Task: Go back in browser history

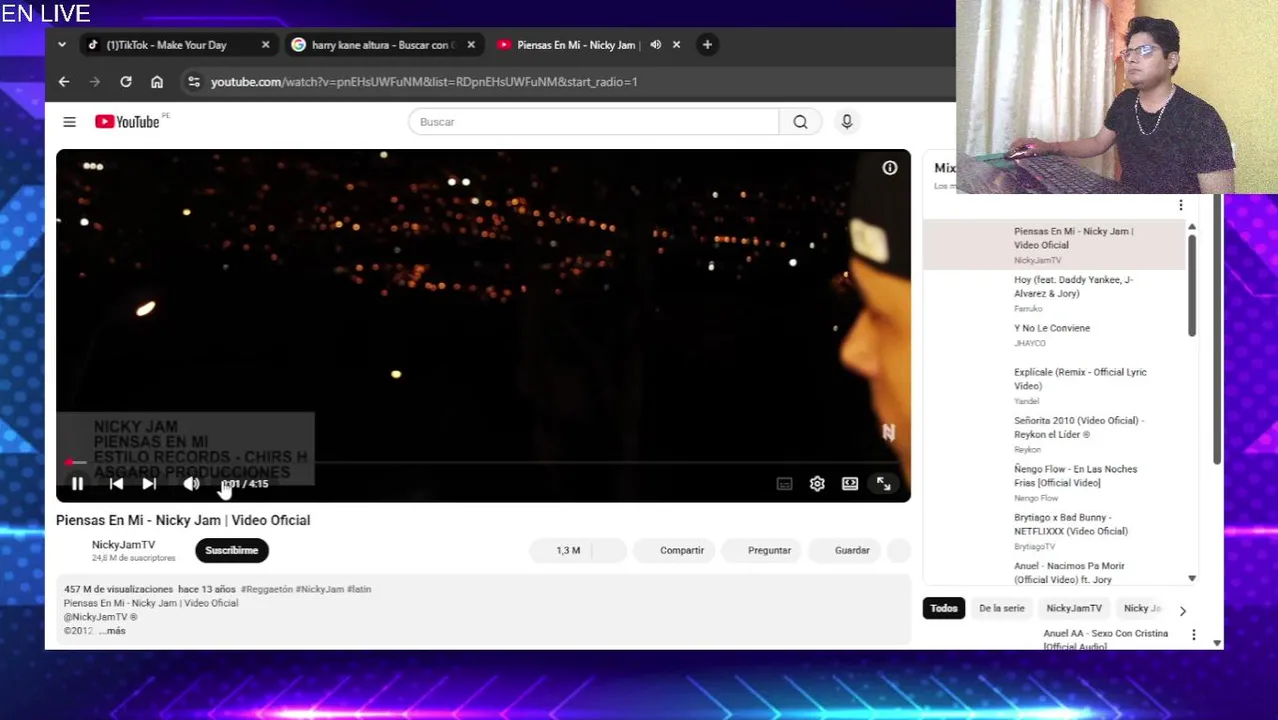Action: [64, 82]
